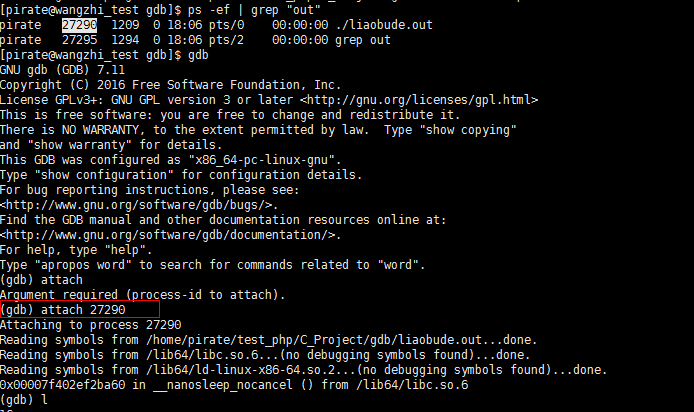Viewport: 694px width, 412px height.
Task: Click the address 0x00007f402ef2ba60
Action: (x=62, y=385)
